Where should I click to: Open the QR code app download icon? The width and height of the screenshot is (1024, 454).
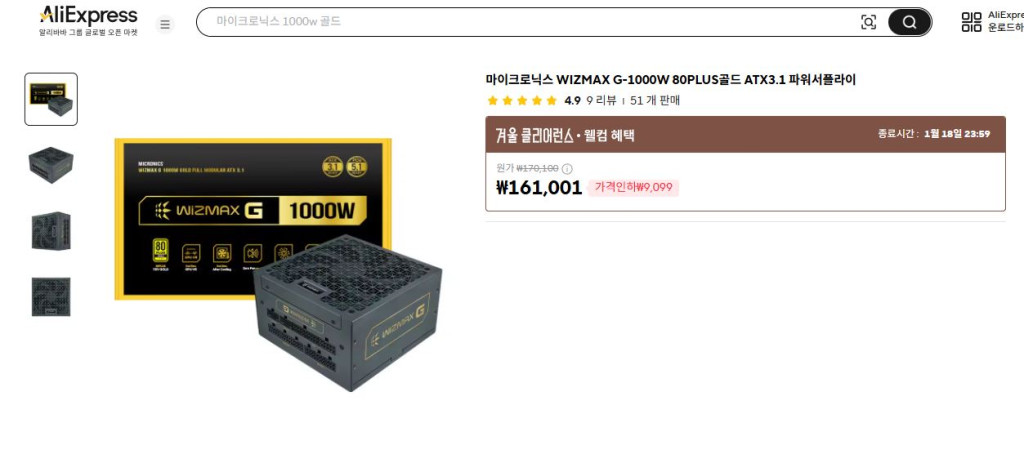point(971,22)
